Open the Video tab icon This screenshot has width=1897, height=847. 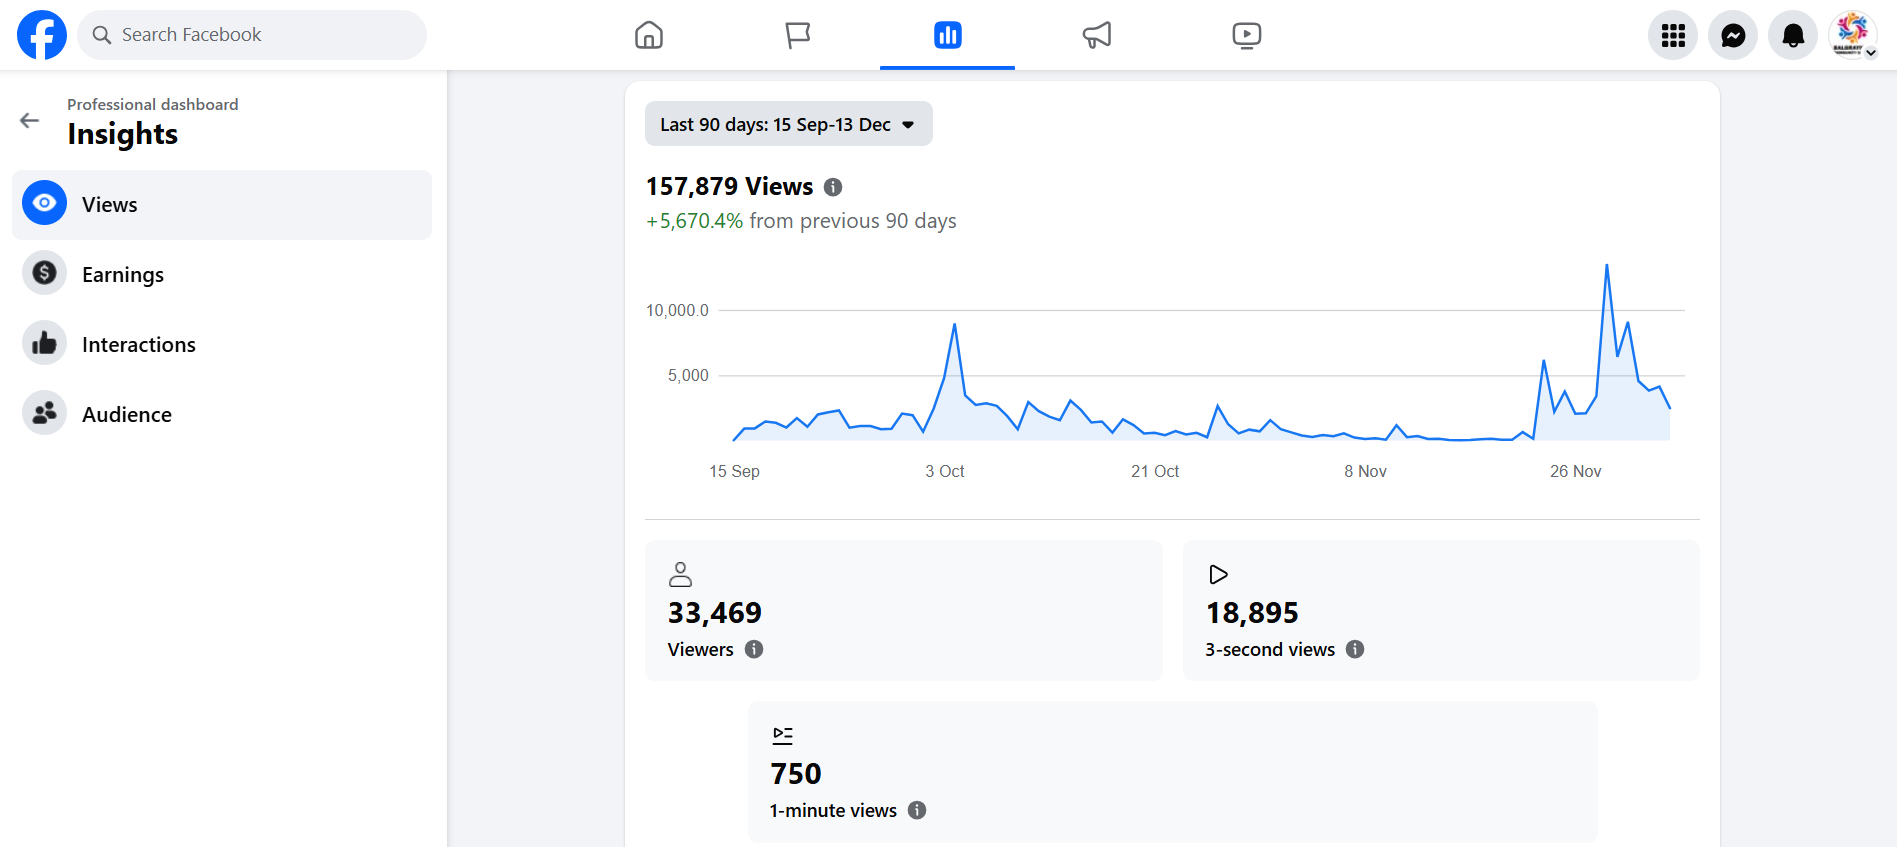click(1246, 35)
